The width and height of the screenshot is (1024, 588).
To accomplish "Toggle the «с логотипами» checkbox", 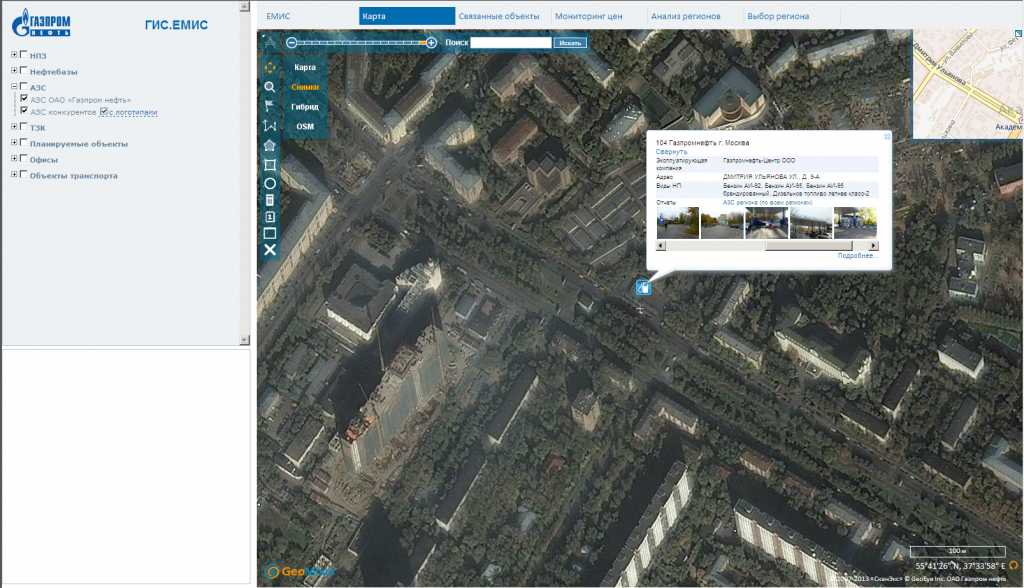I will 104,112.
